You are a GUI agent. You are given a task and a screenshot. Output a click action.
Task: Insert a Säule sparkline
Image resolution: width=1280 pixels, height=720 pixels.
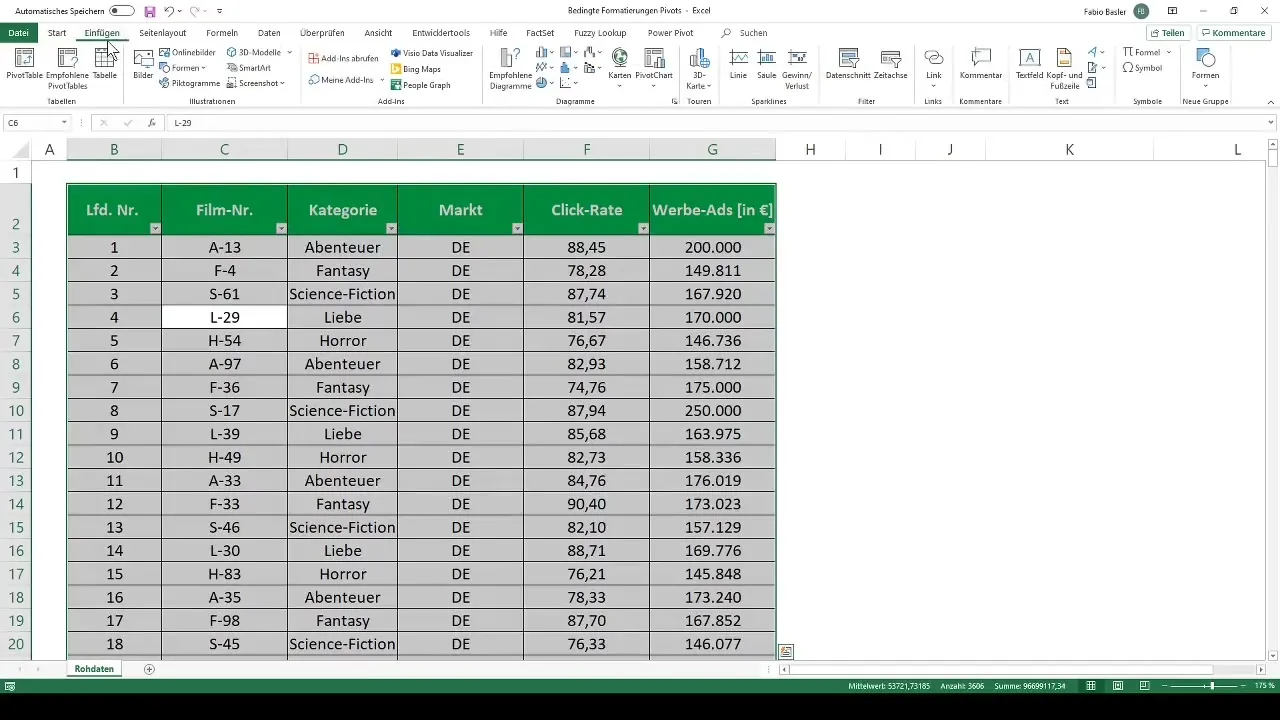(767, 63)
